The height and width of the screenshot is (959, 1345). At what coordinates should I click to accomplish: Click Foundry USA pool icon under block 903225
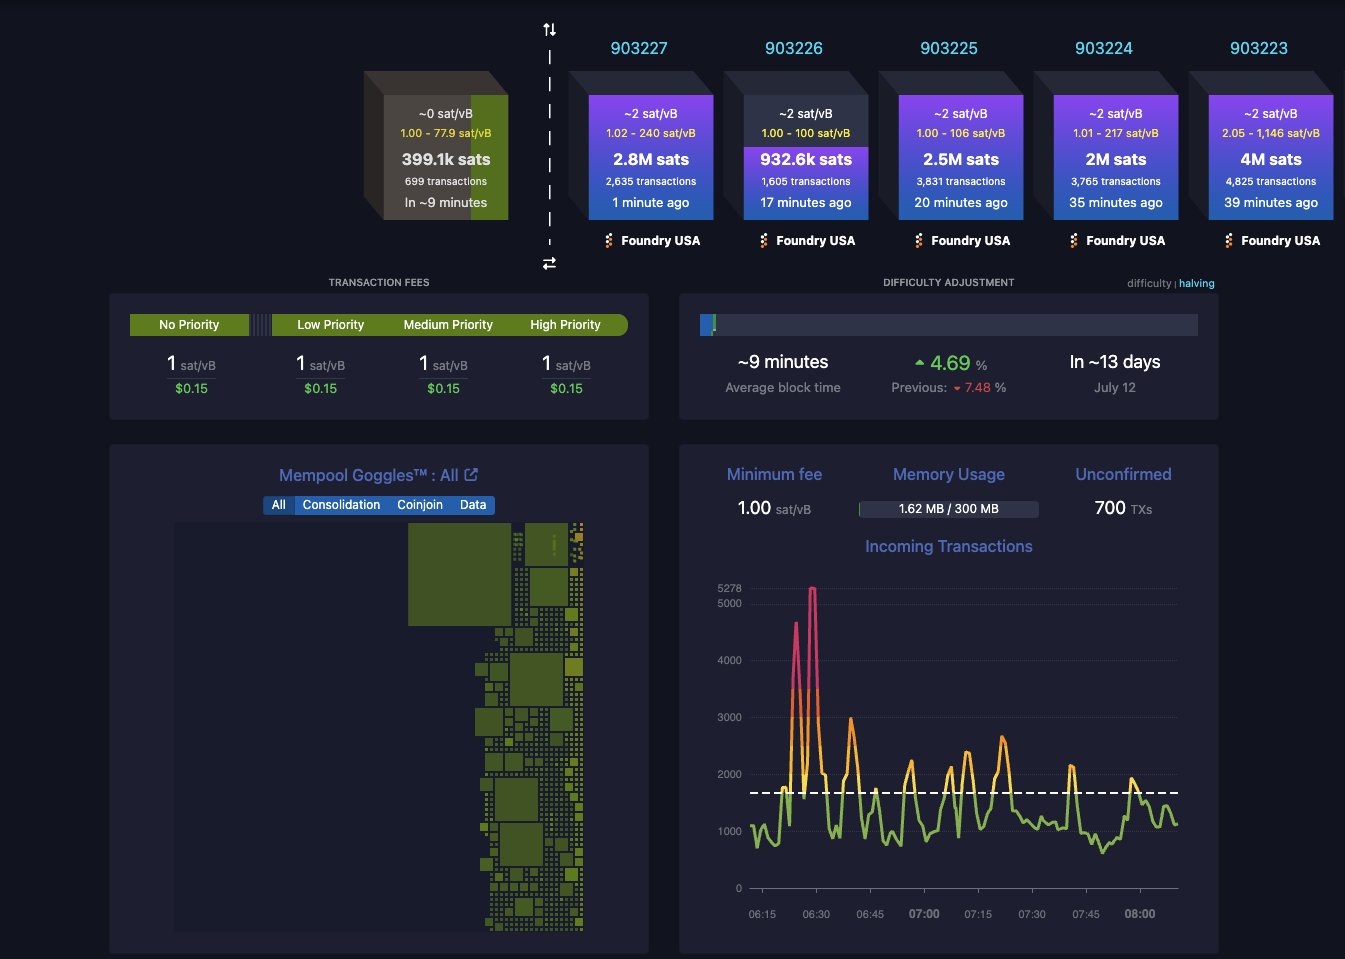pyautogui.click(x=919, y=240)
